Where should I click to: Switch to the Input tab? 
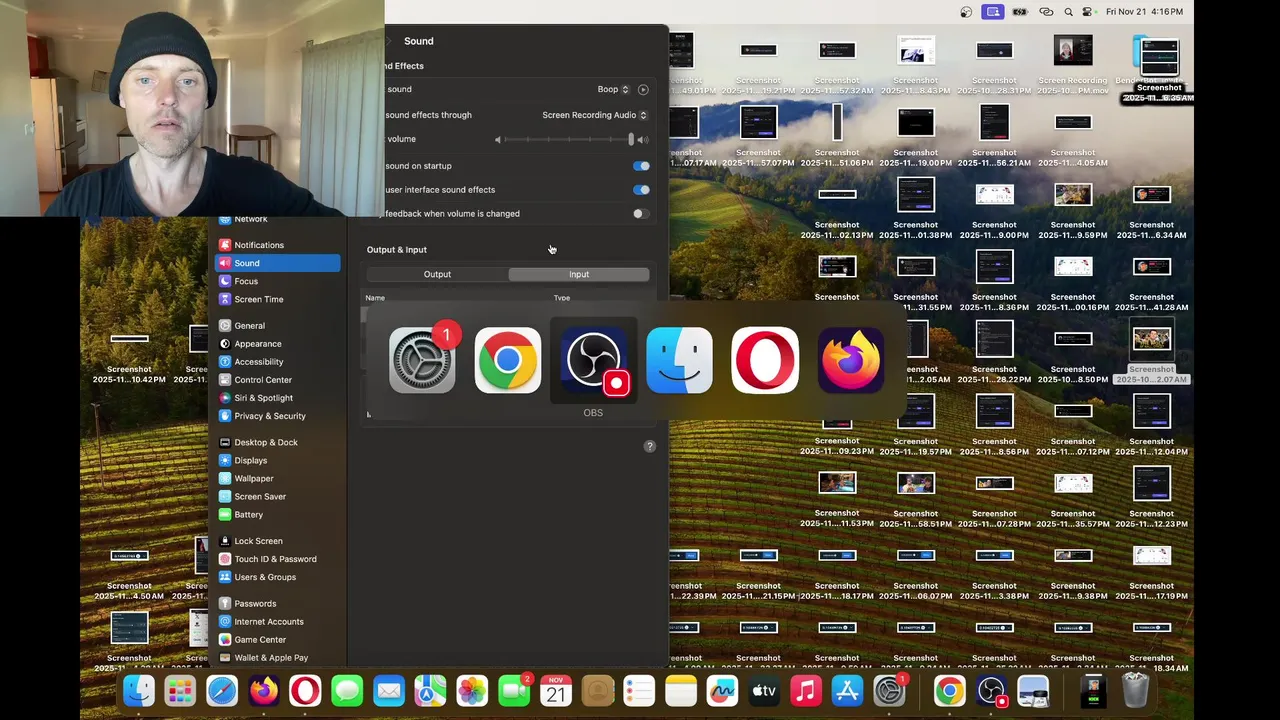[579, 274]
